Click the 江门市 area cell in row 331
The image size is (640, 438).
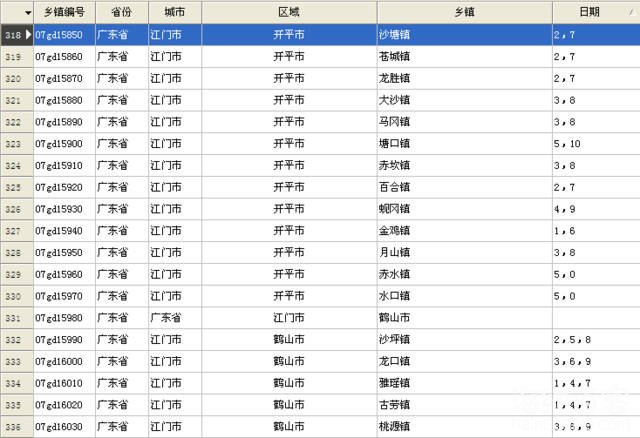289,318
